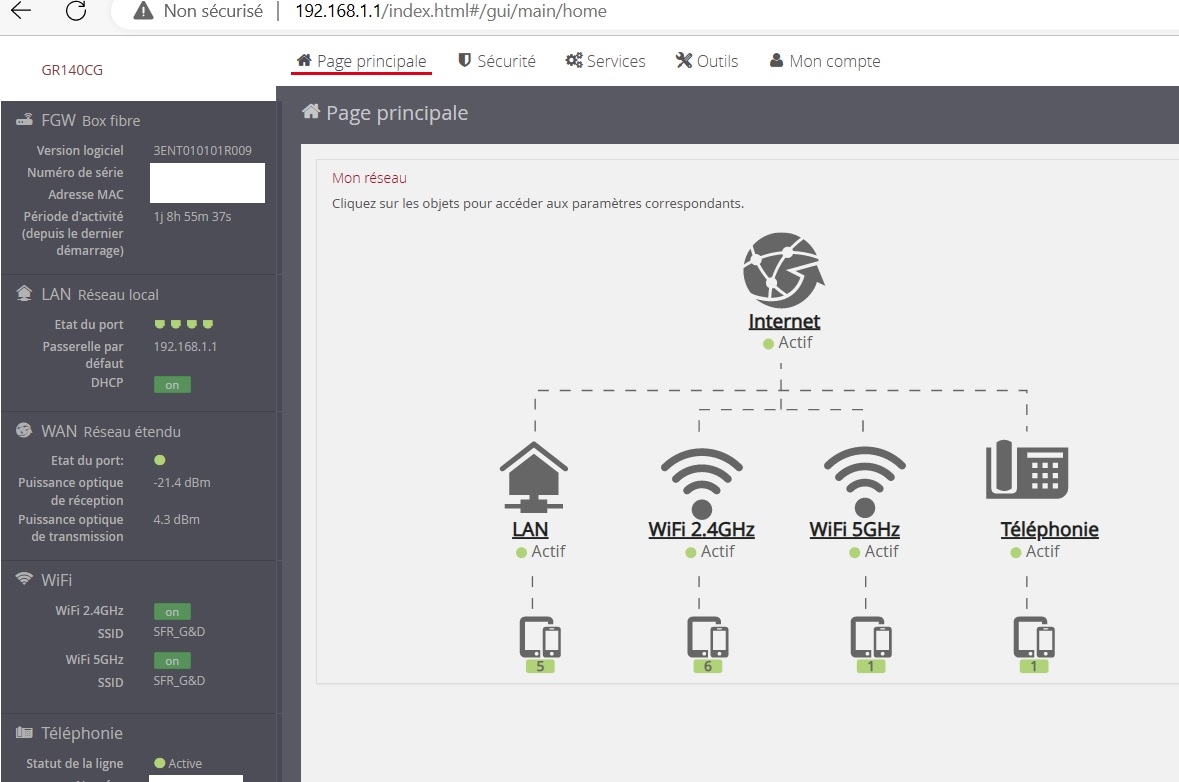Screen dimensions: 1179x782
Task: Collapse the FGW Box fibre panel
Action: pyautogui.click(x=80, y=120)
